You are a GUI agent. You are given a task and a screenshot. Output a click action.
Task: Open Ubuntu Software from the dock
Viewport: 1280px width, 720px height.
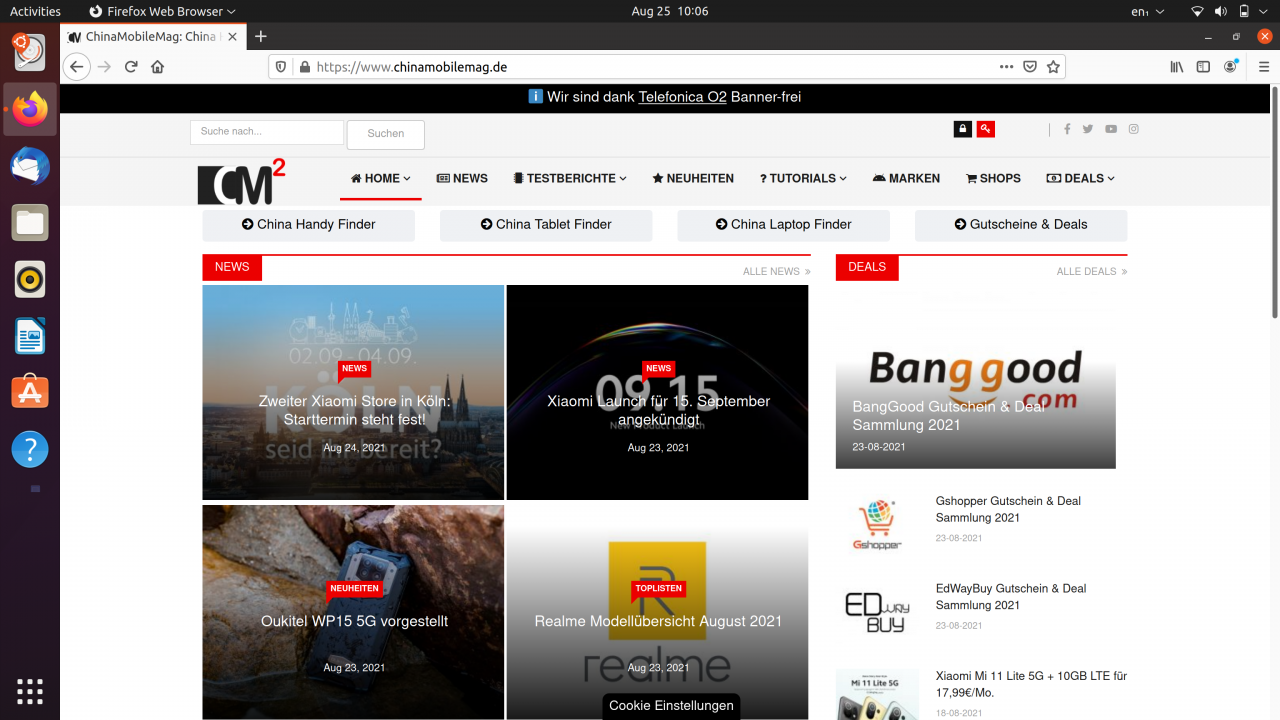tap(30, 393)
